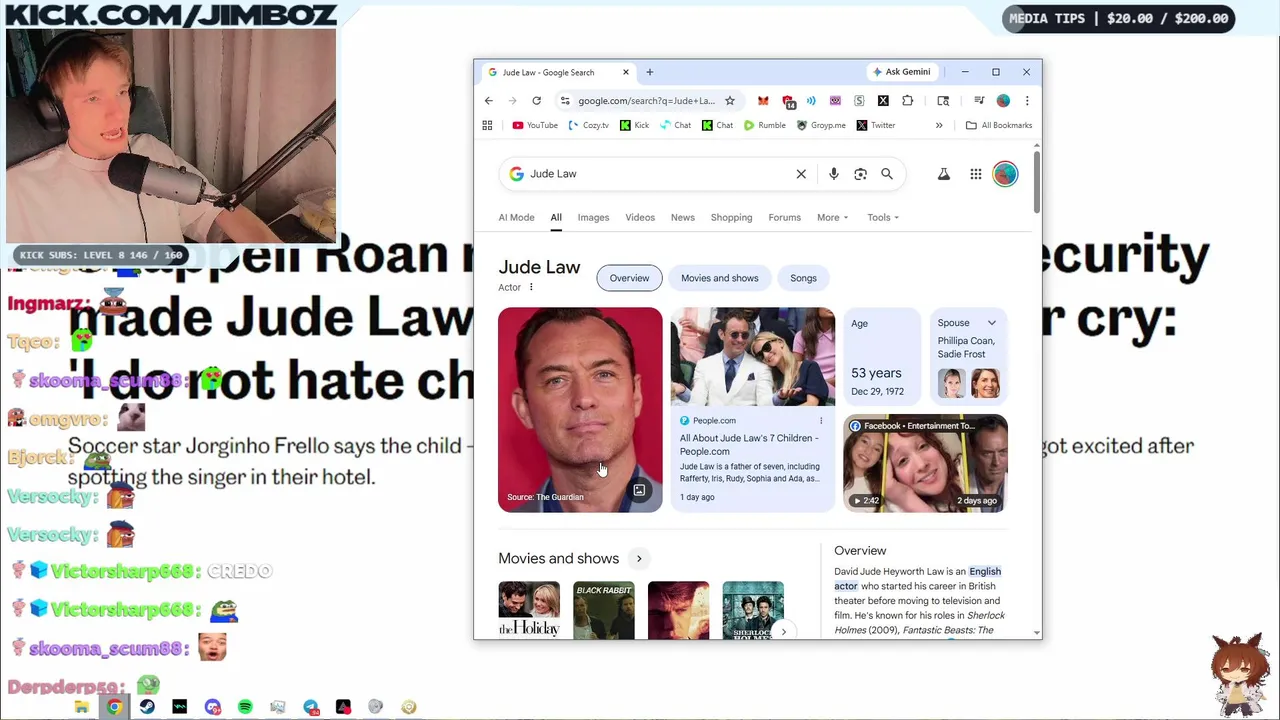Switch to the Shopping results tab
The image size is (1280, 720).
731,217
